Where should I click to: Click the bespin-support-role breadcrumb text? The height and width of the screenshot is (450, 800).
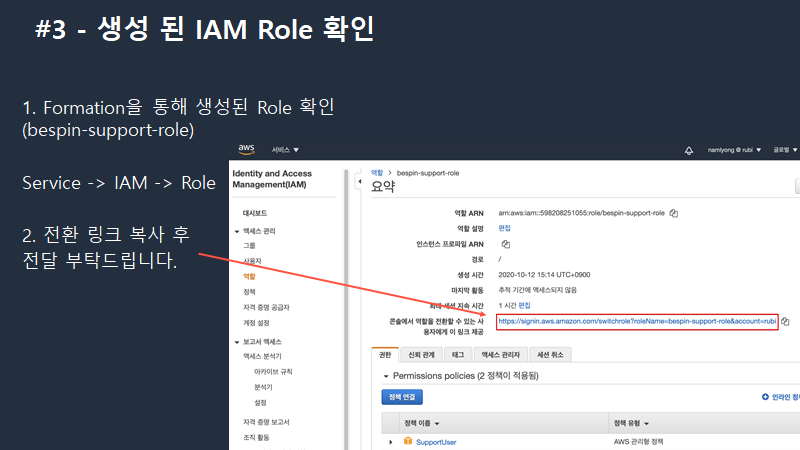pyautogui.click(x=428, y=173)
